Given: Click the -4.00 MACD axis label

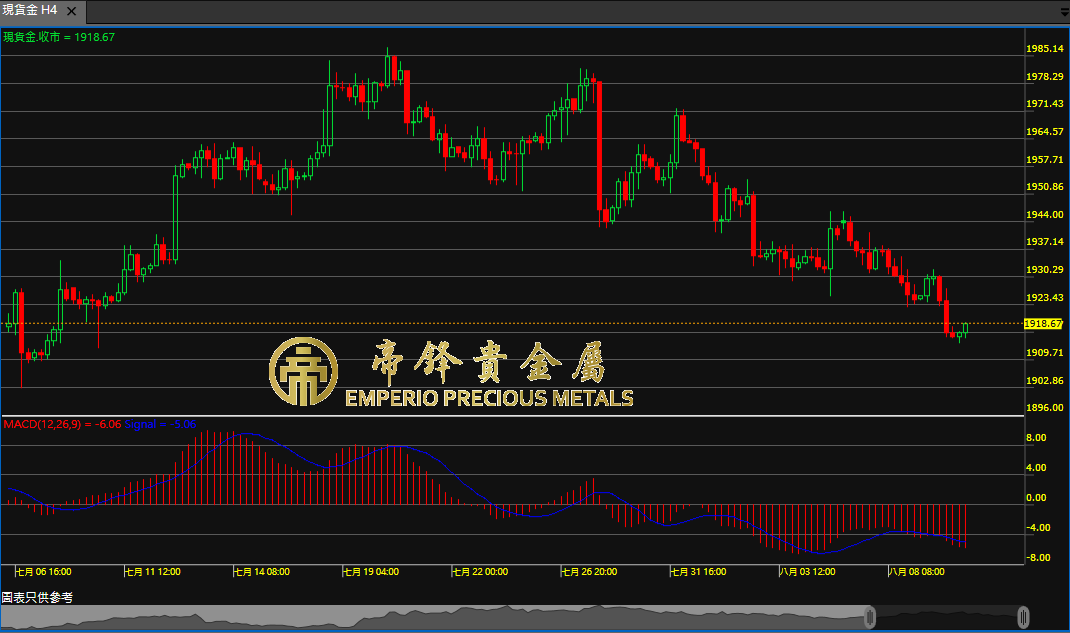Looking at the screenshot, I should click(1038, 527).
